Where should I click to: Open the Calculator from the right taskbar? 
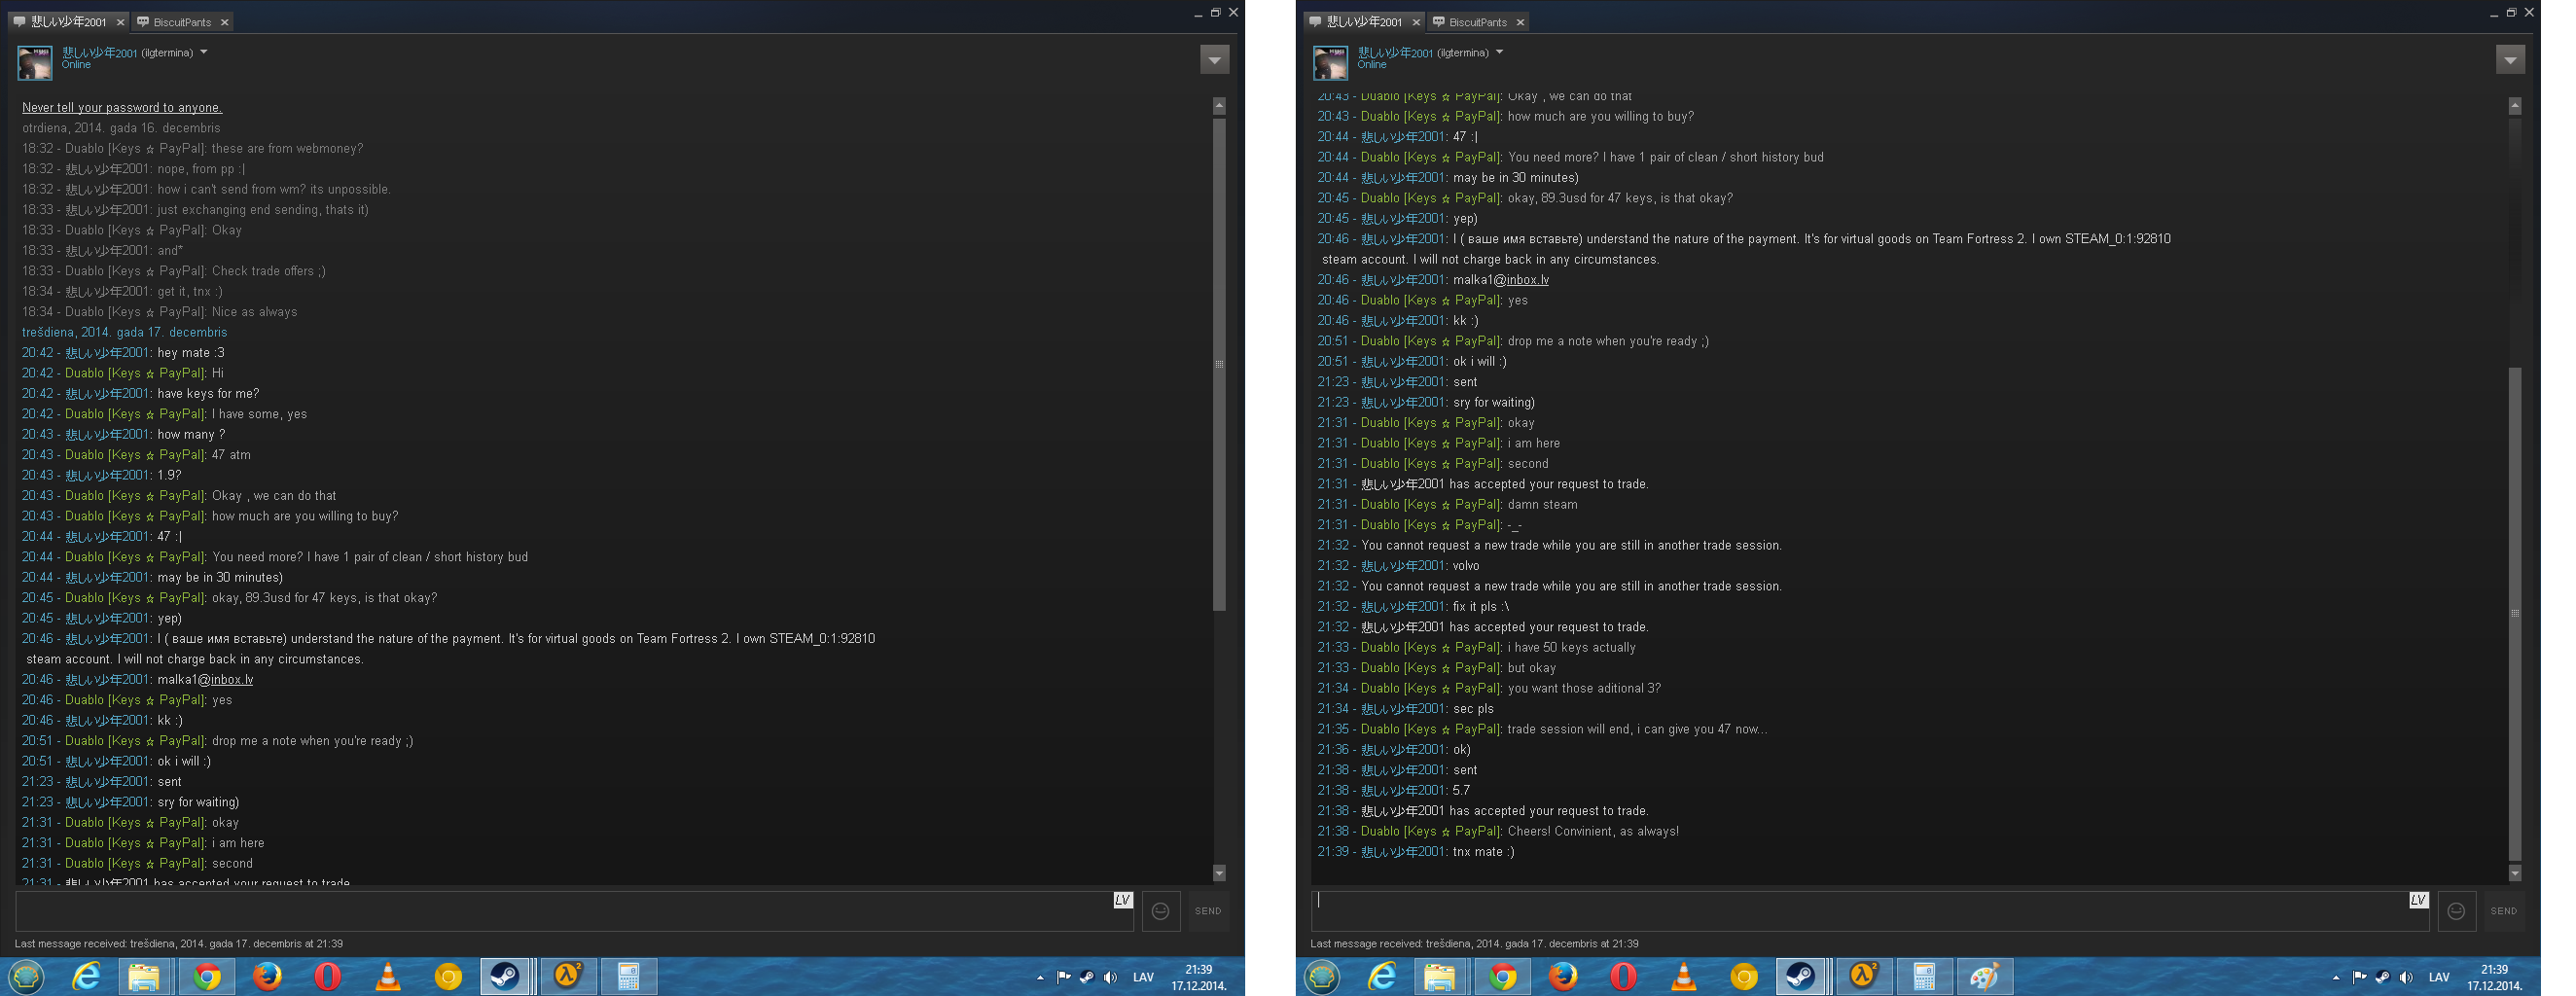click(x=1924, y=976)
